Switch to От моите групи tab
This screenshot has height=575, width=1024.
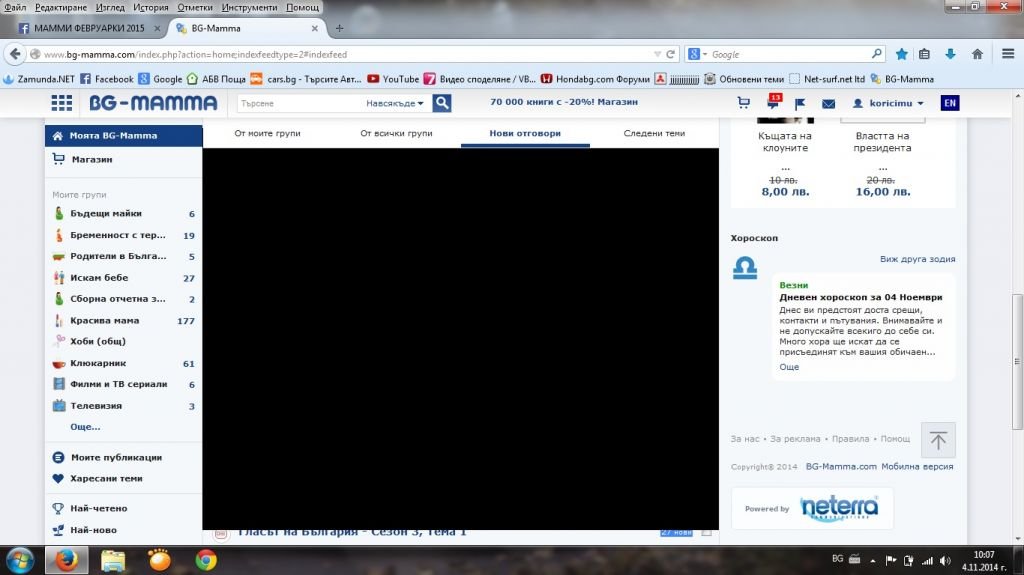click(x=267, y=133)
